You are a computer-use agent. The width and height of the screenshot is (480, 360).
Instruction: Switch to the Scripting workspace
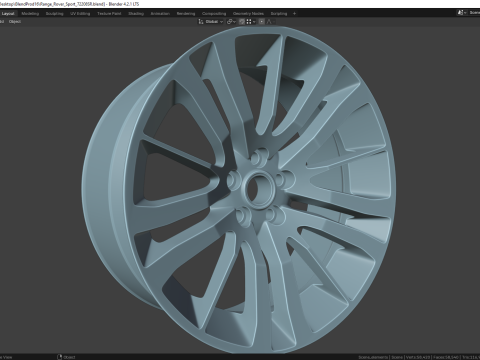pos(279,14)
